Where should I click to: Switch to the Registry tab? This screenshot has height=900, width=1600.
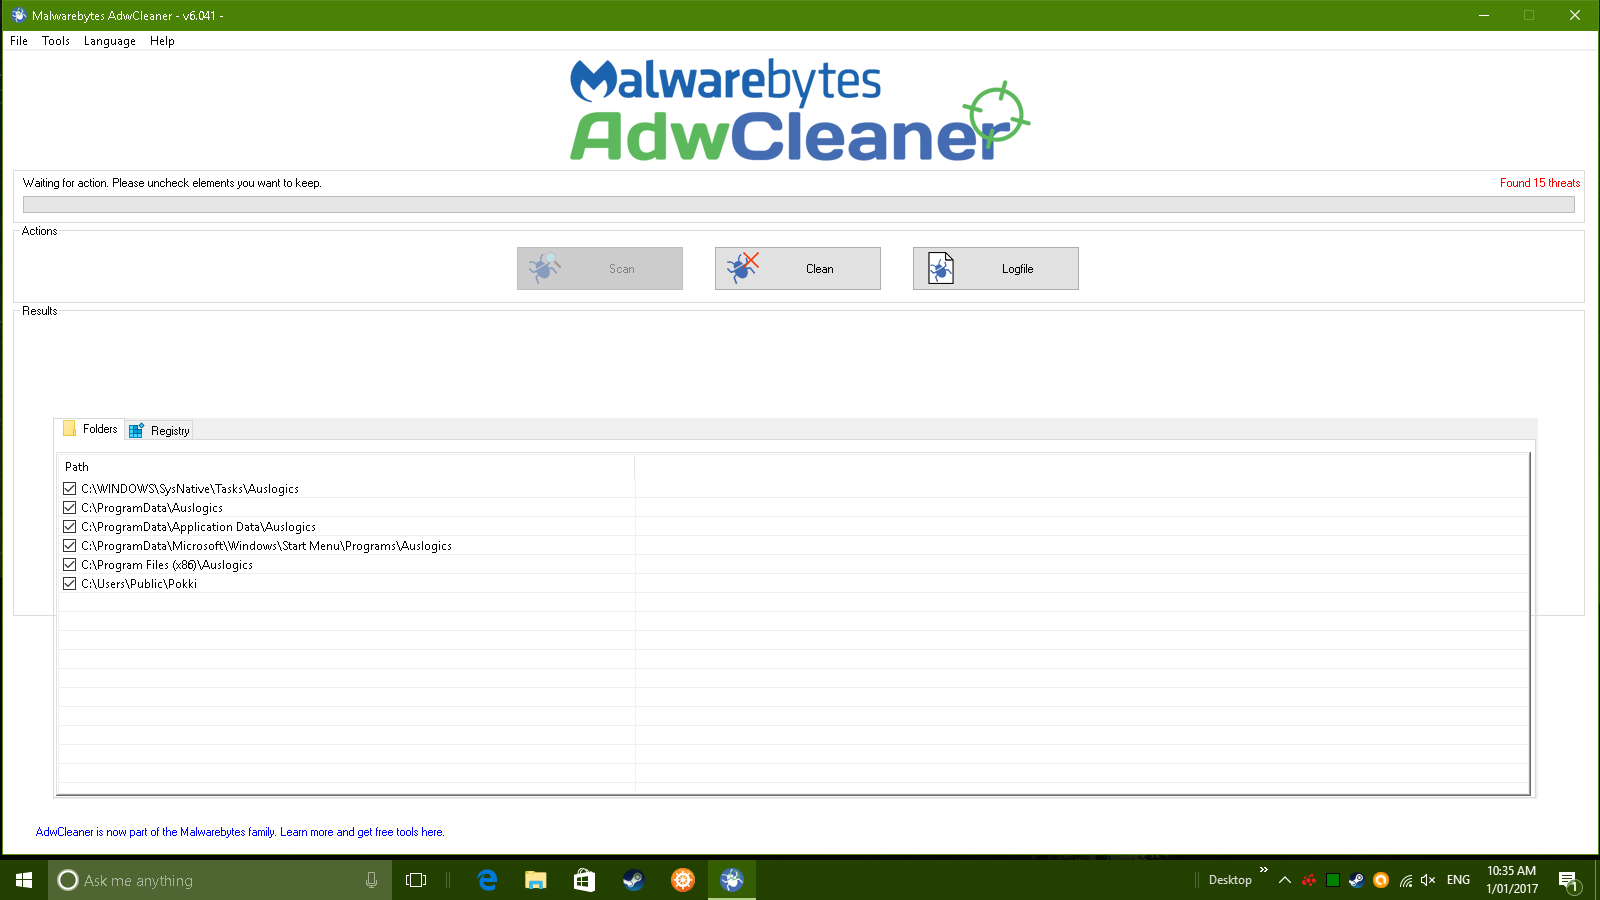159,431
